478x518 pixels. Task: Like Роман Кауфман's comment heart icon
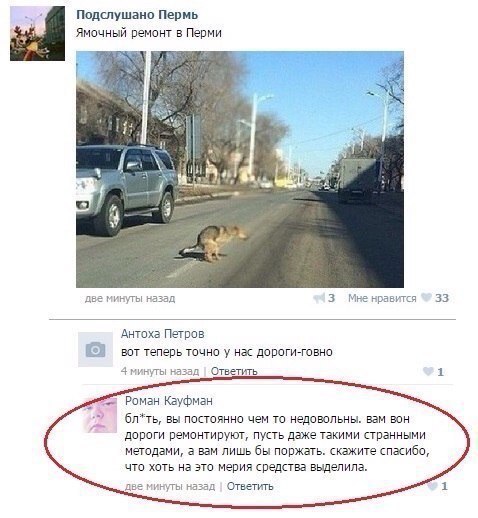point(432,486)
